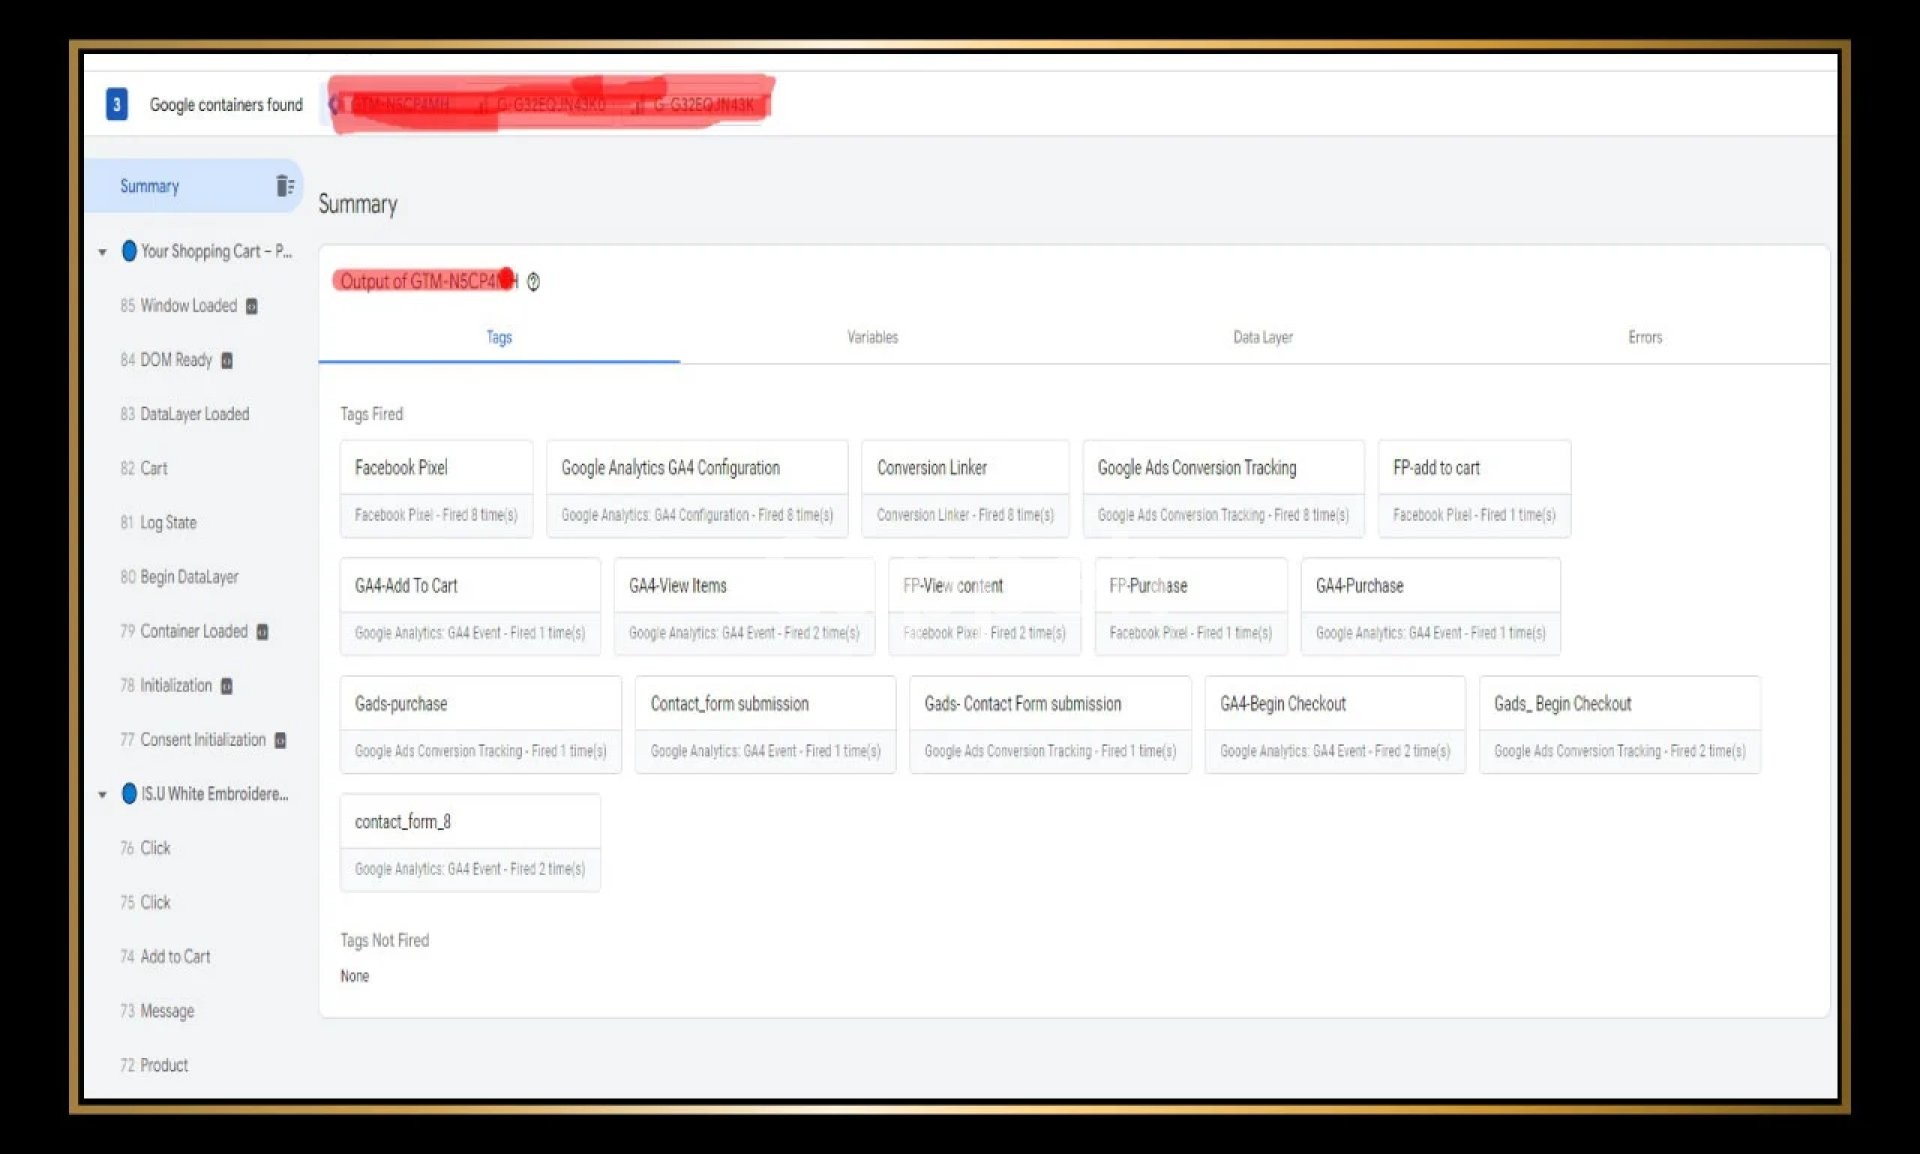Collapse the Your Shopping Cart page group
The width and height of the screenshot is (1920, 1154).
tap(102, 252)
